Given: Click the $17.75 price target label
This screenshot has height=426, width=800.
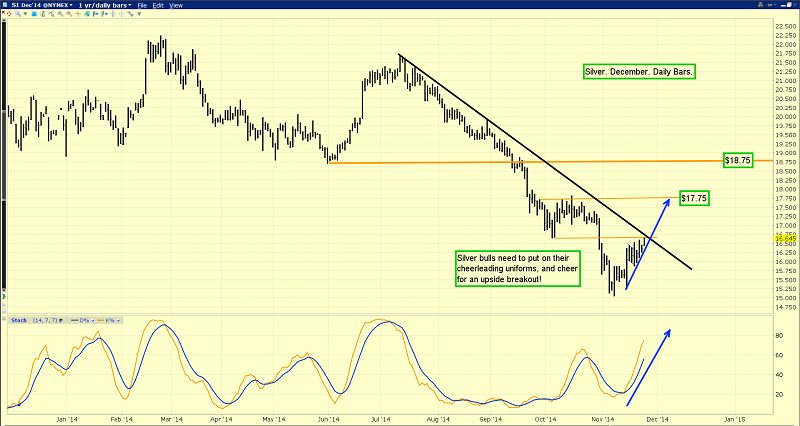Looking at the screenshot, I should tap(694, 198).
